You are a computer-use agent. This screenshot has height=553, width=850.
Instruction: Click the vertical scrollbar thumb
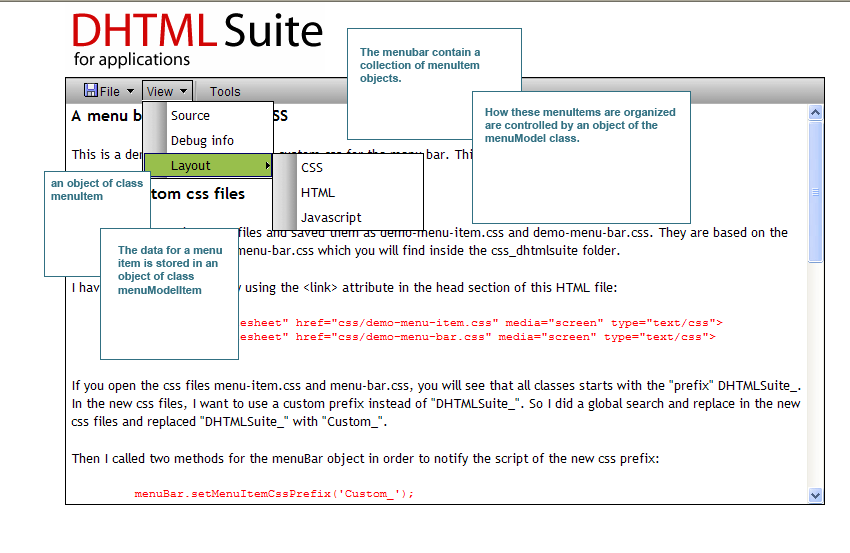(x=815, y=192)
